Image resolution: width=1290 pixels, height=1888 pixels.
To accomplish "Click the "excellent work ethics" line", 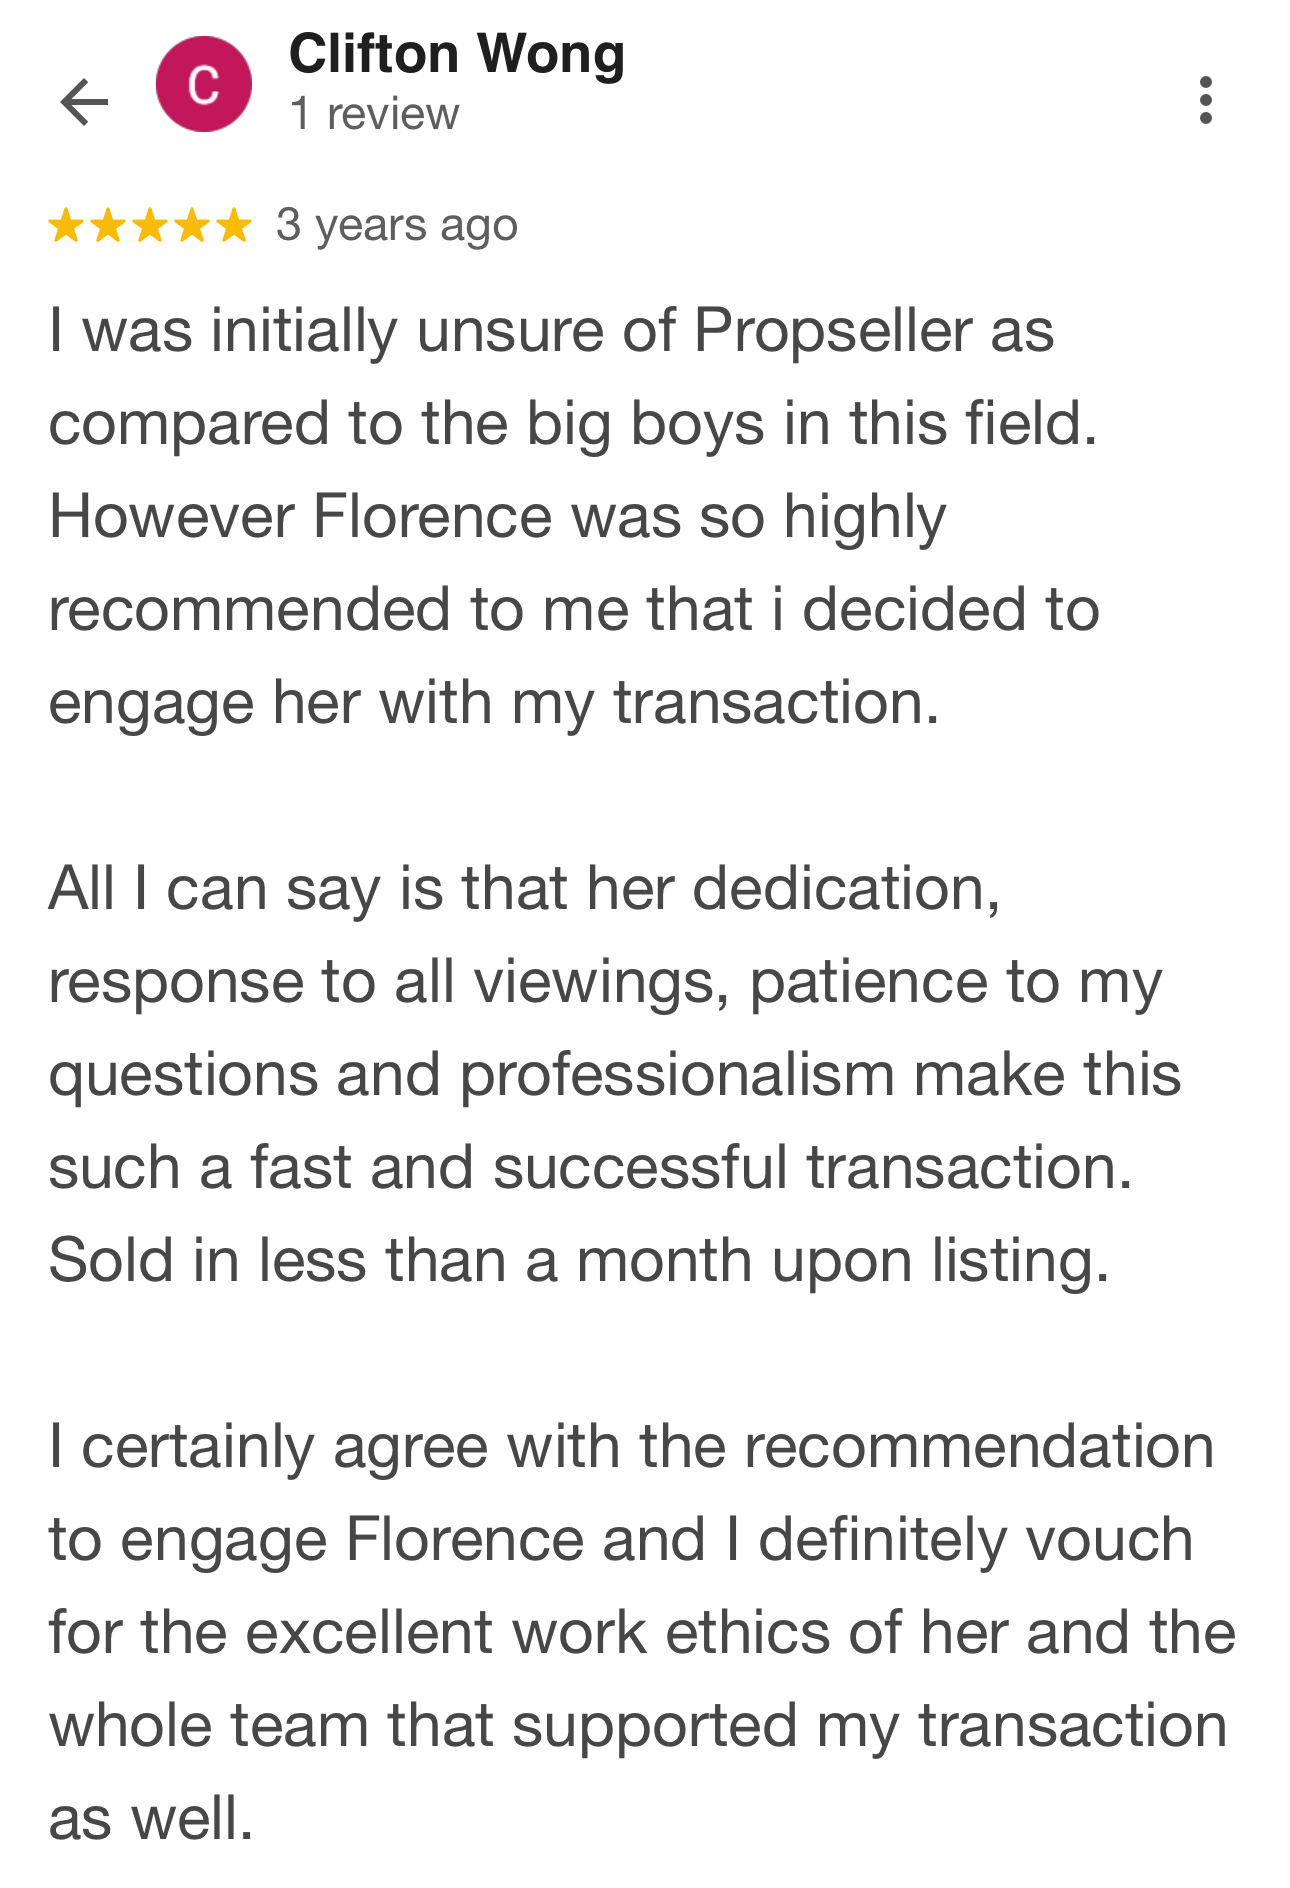I will pos(642,1633).
